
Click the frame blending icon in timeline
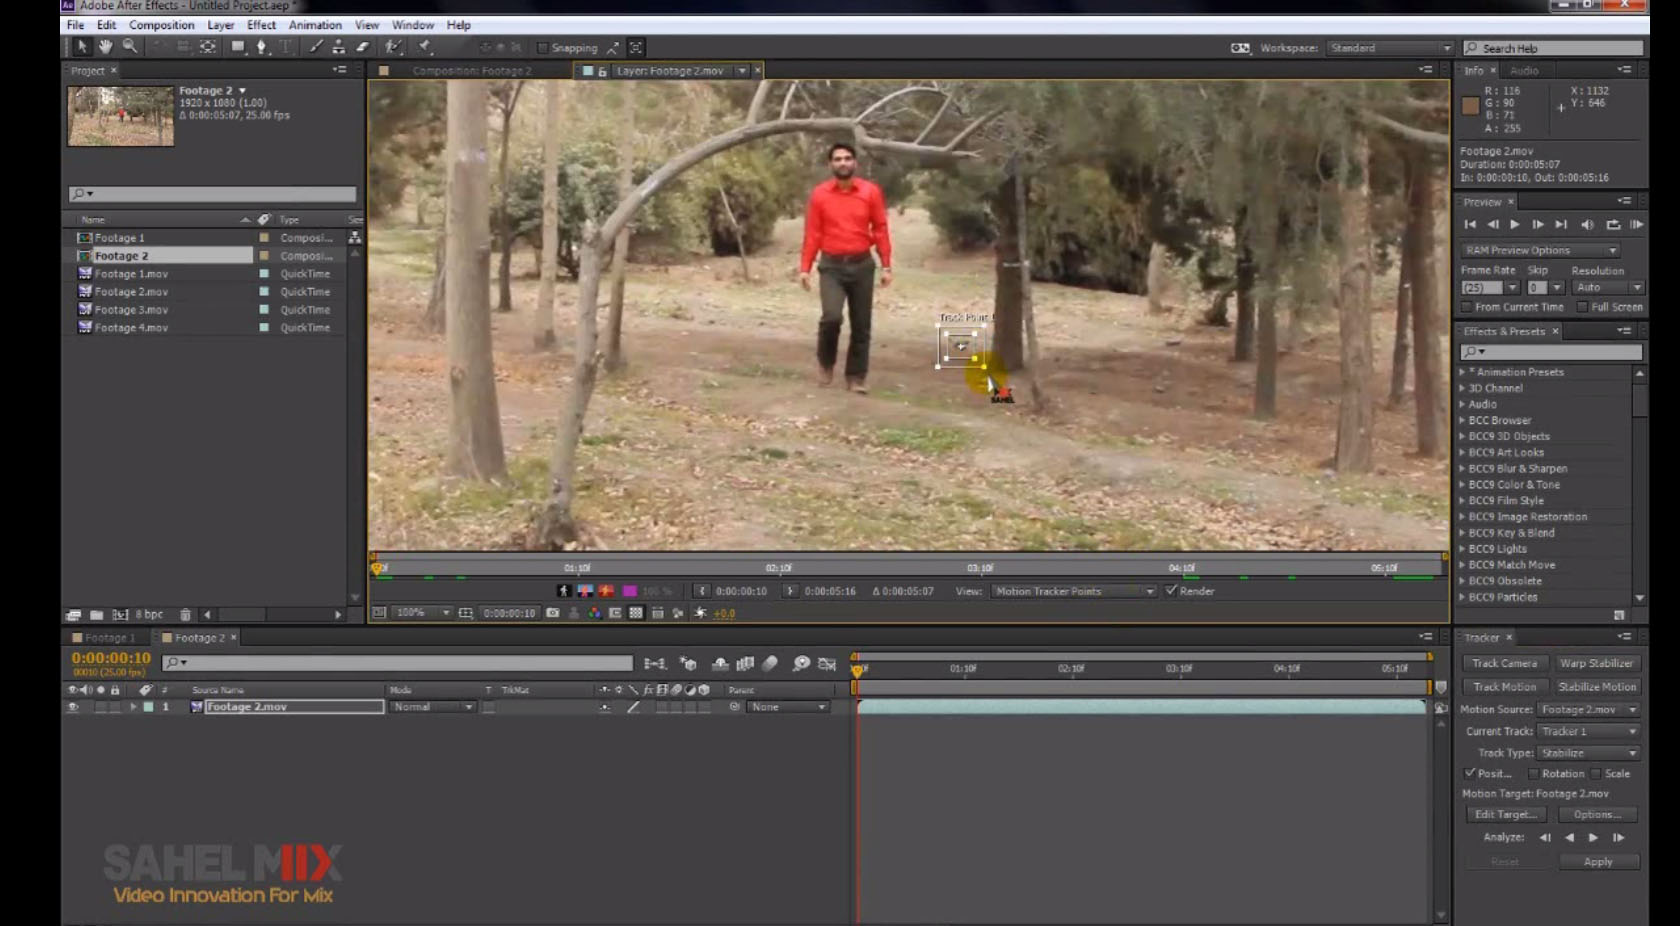coord(745,663)
